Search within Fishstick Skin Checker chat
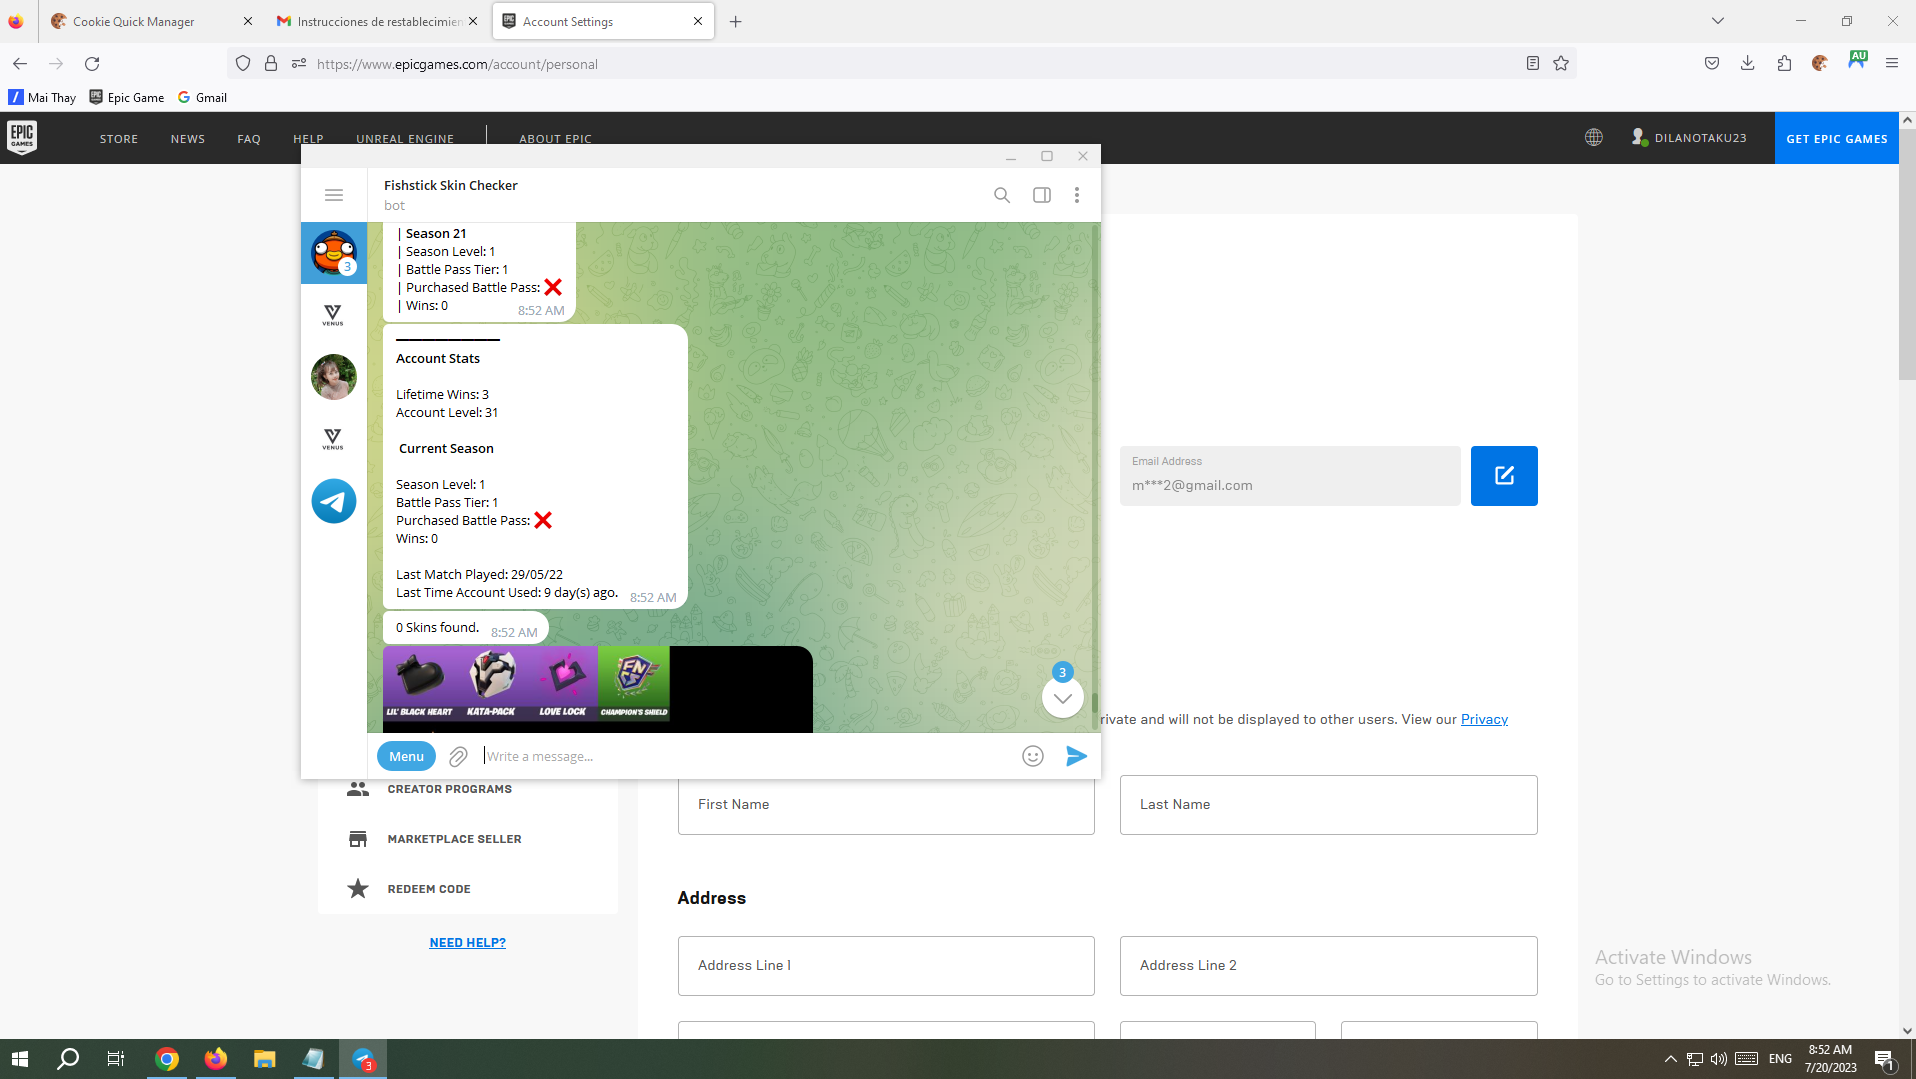Viewport: 1916px width, 1079px height. [x=1001, y=195]
